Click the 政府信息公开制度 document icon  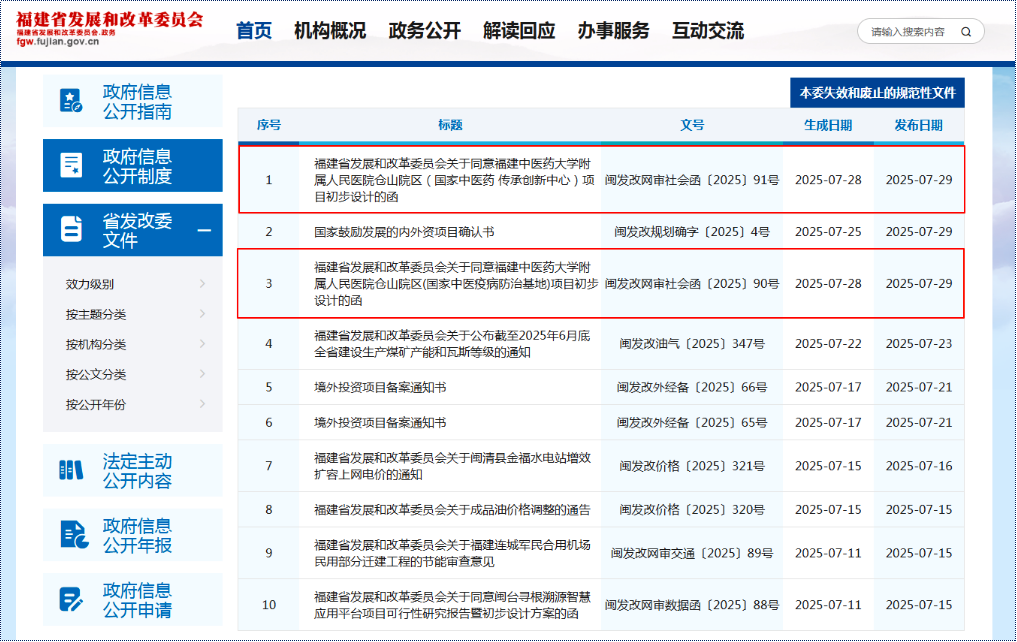(72, 165)
